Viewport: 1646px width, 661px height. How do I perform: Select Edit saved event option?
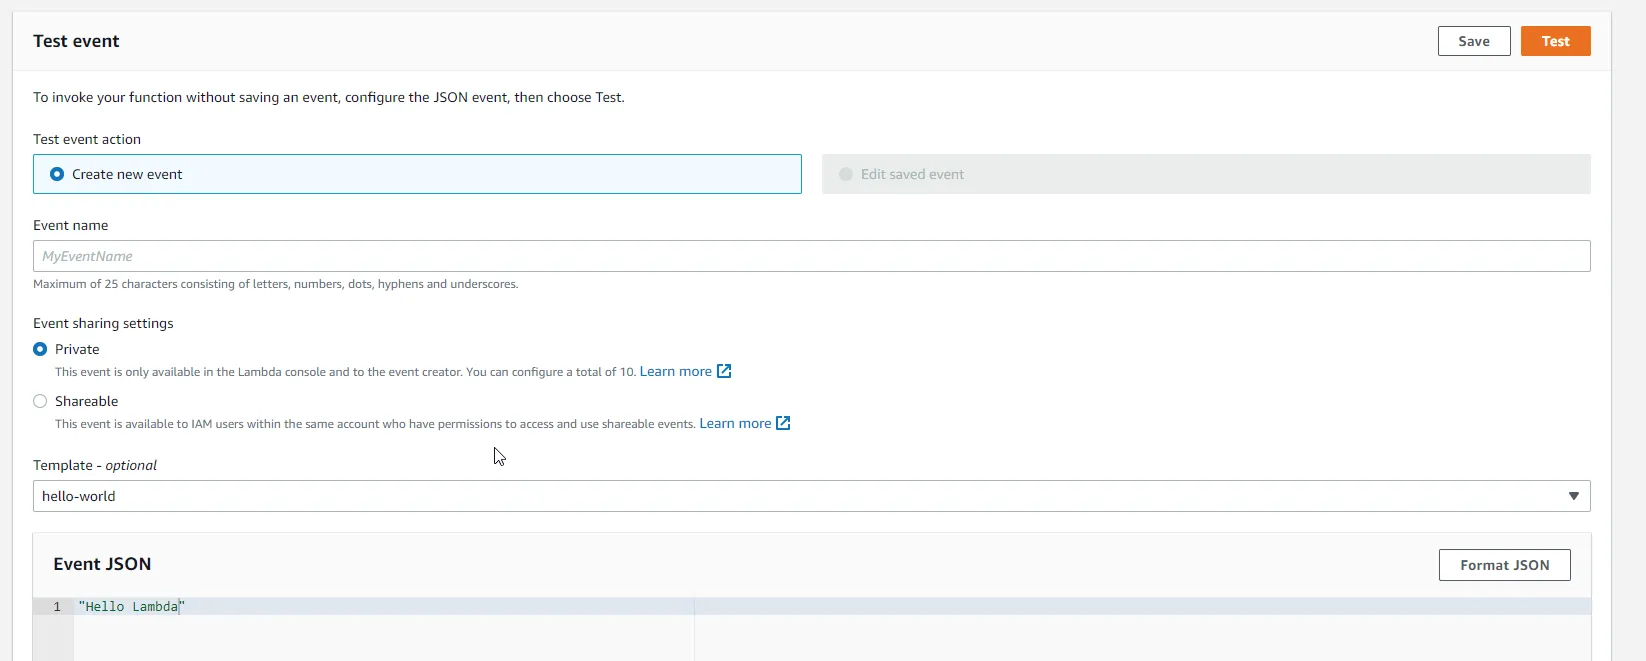point(1206,174)
